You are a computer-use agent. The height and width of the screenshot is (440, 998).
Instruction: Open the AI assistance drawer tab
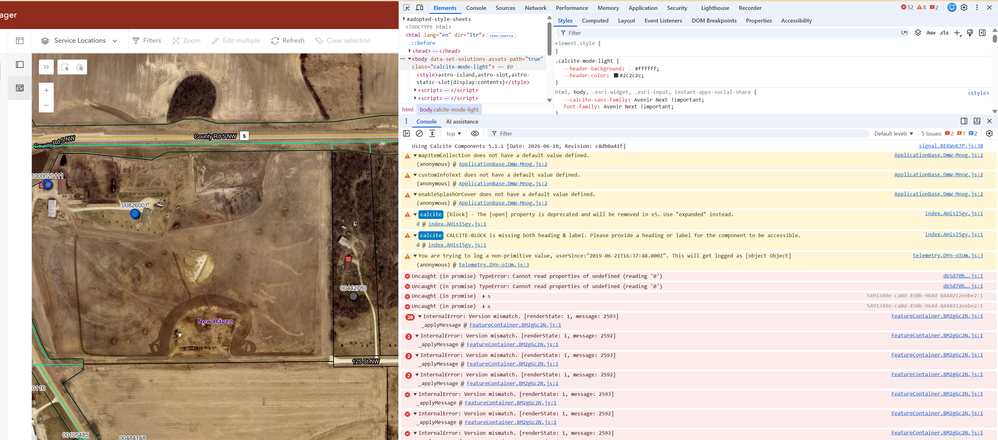461,121
